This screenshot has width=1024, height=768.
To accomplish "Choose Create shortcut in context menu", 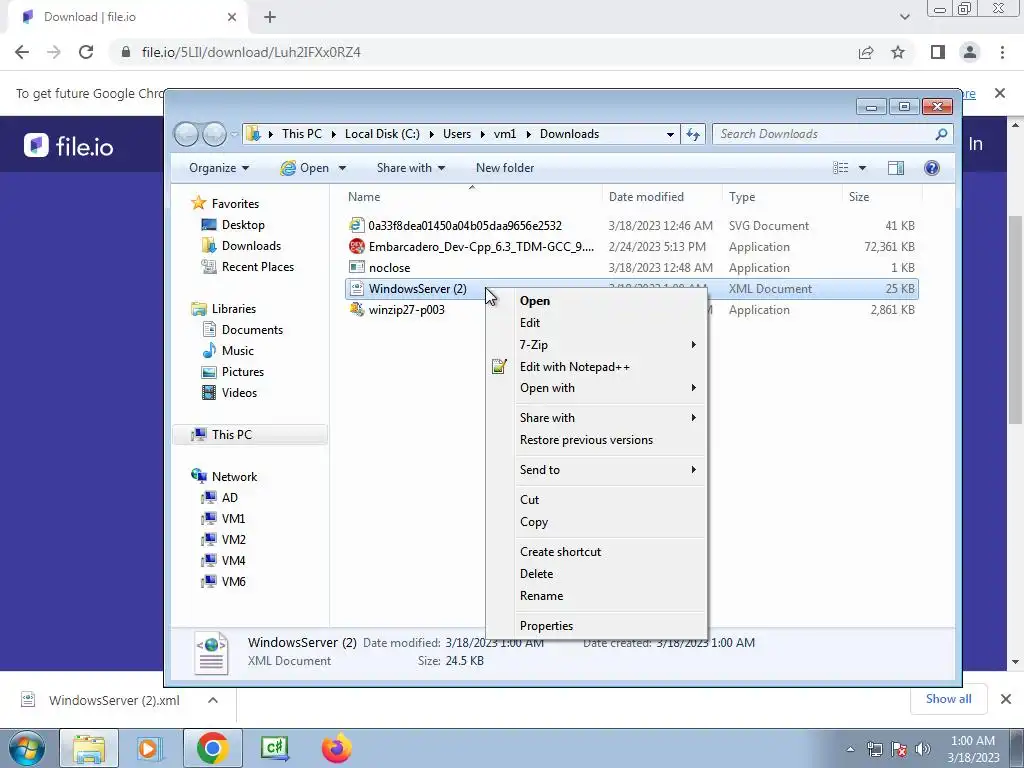I will click(x=560, y=552).
